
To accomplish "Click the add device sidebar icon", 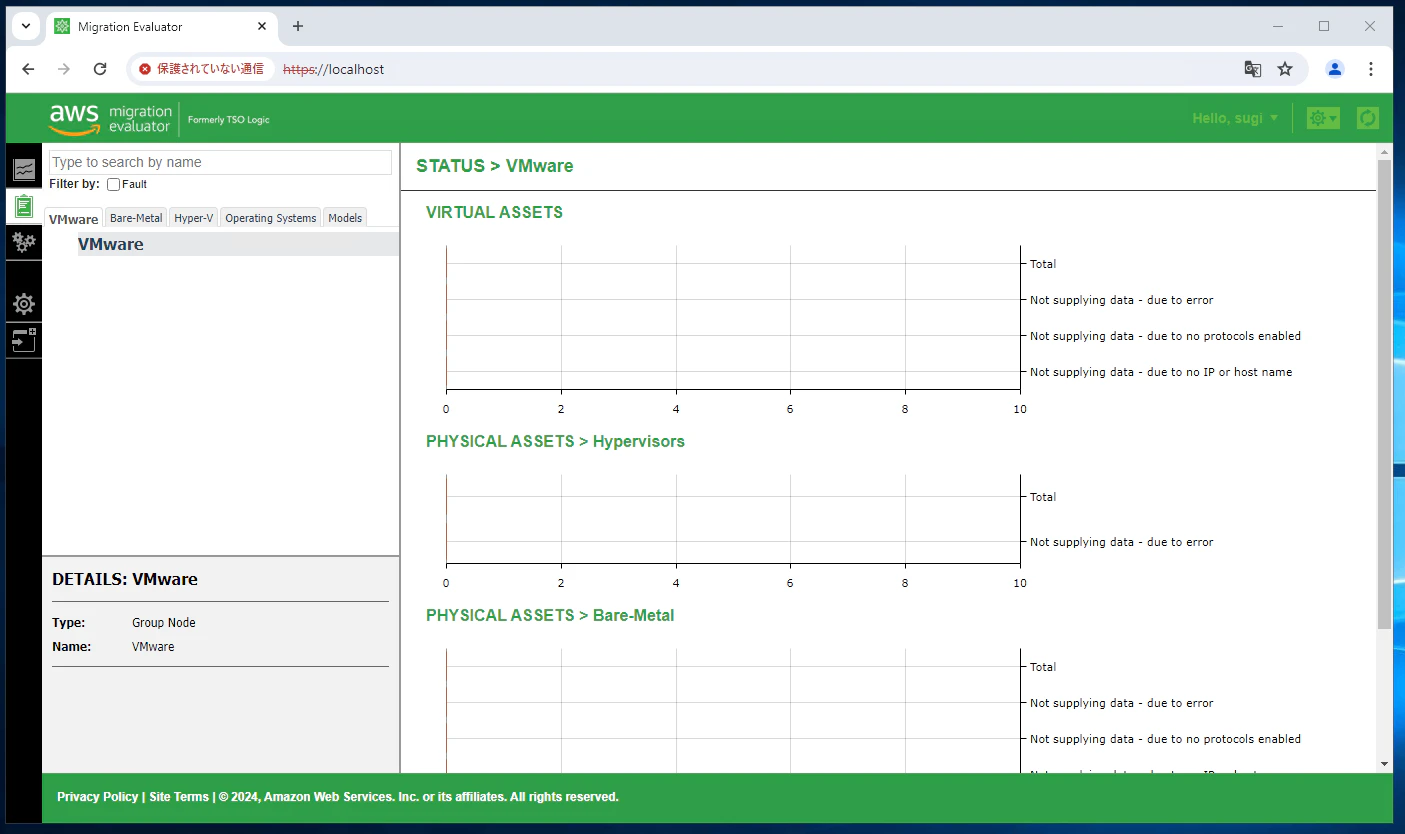I will 24,340.
